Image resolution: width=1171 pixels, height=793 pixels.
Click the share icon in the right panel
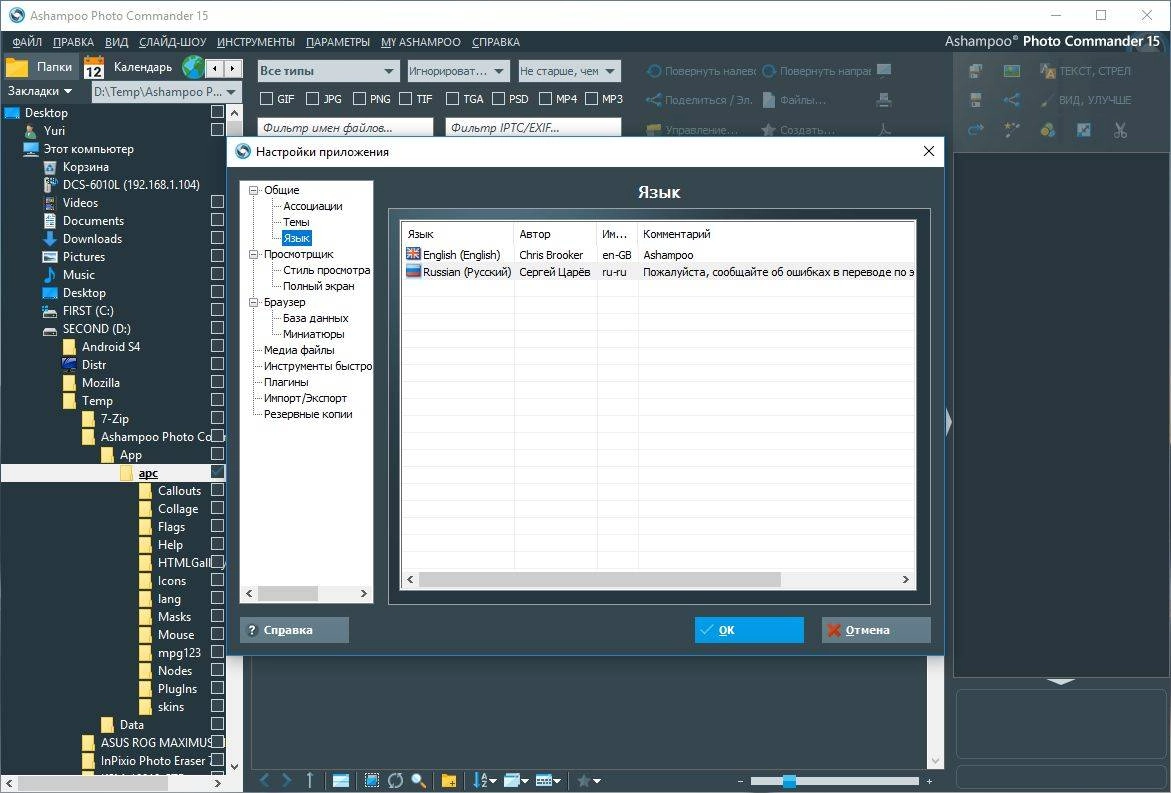click(x=1012, y=100)
